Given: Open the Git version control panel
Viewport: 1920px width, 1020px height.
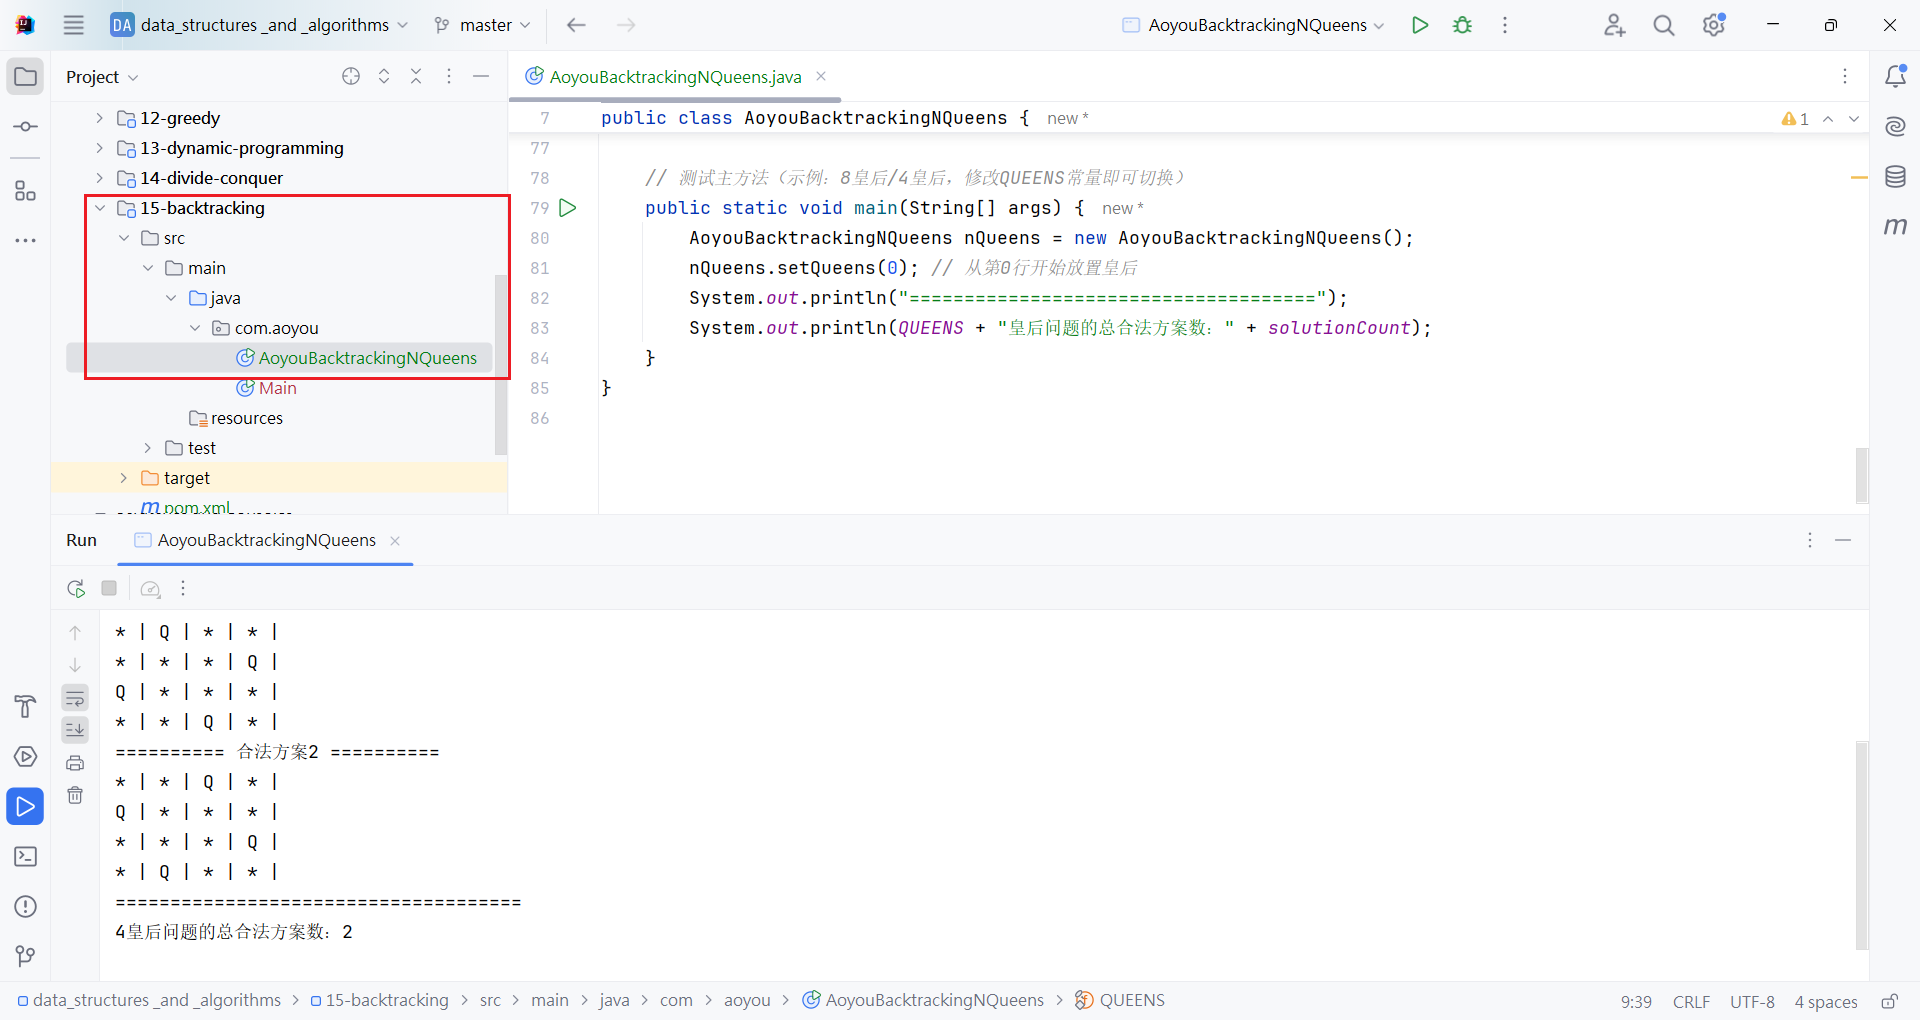Looking at the screenshot, I should [x=26, y=957].
